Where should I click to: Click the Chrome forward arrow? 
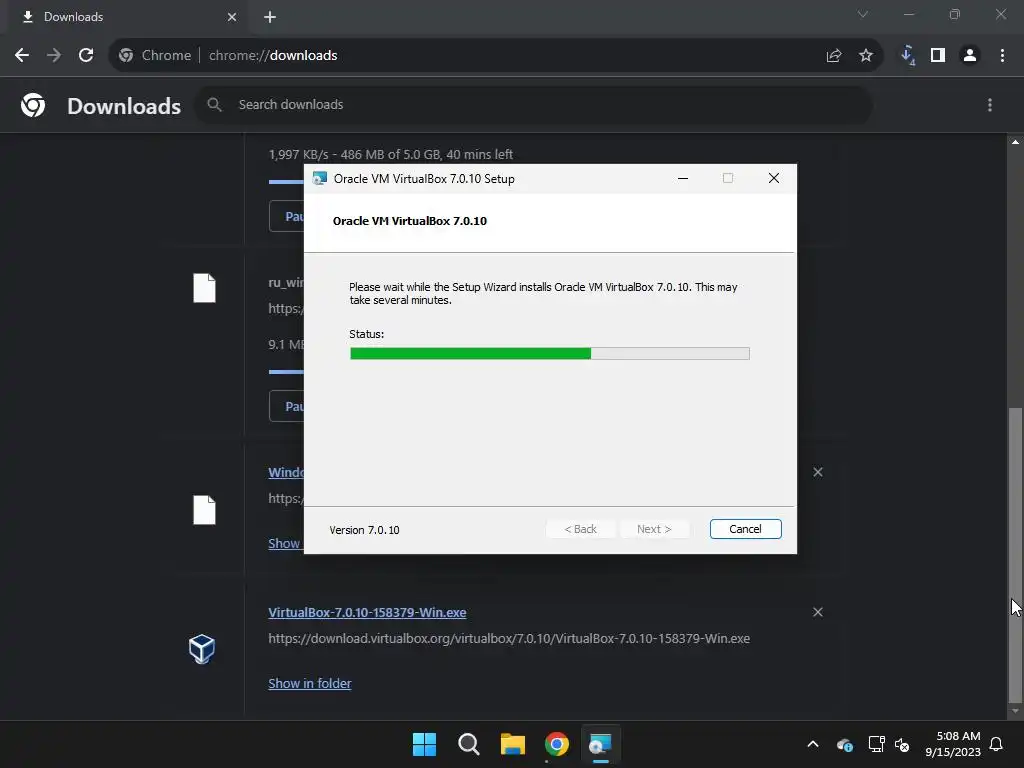(54, 56)
